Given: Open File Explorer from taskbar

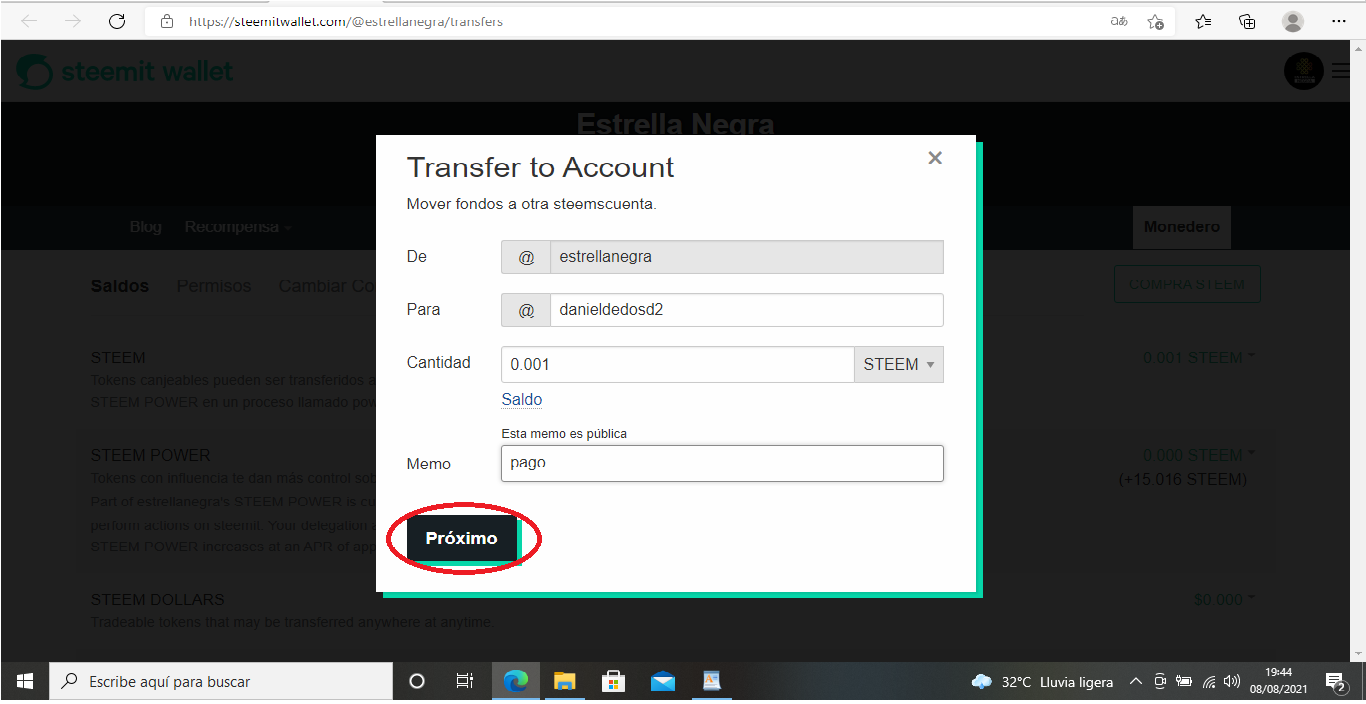Looking at the screenshot, I should pyautogui.click(x=565, y=681).
